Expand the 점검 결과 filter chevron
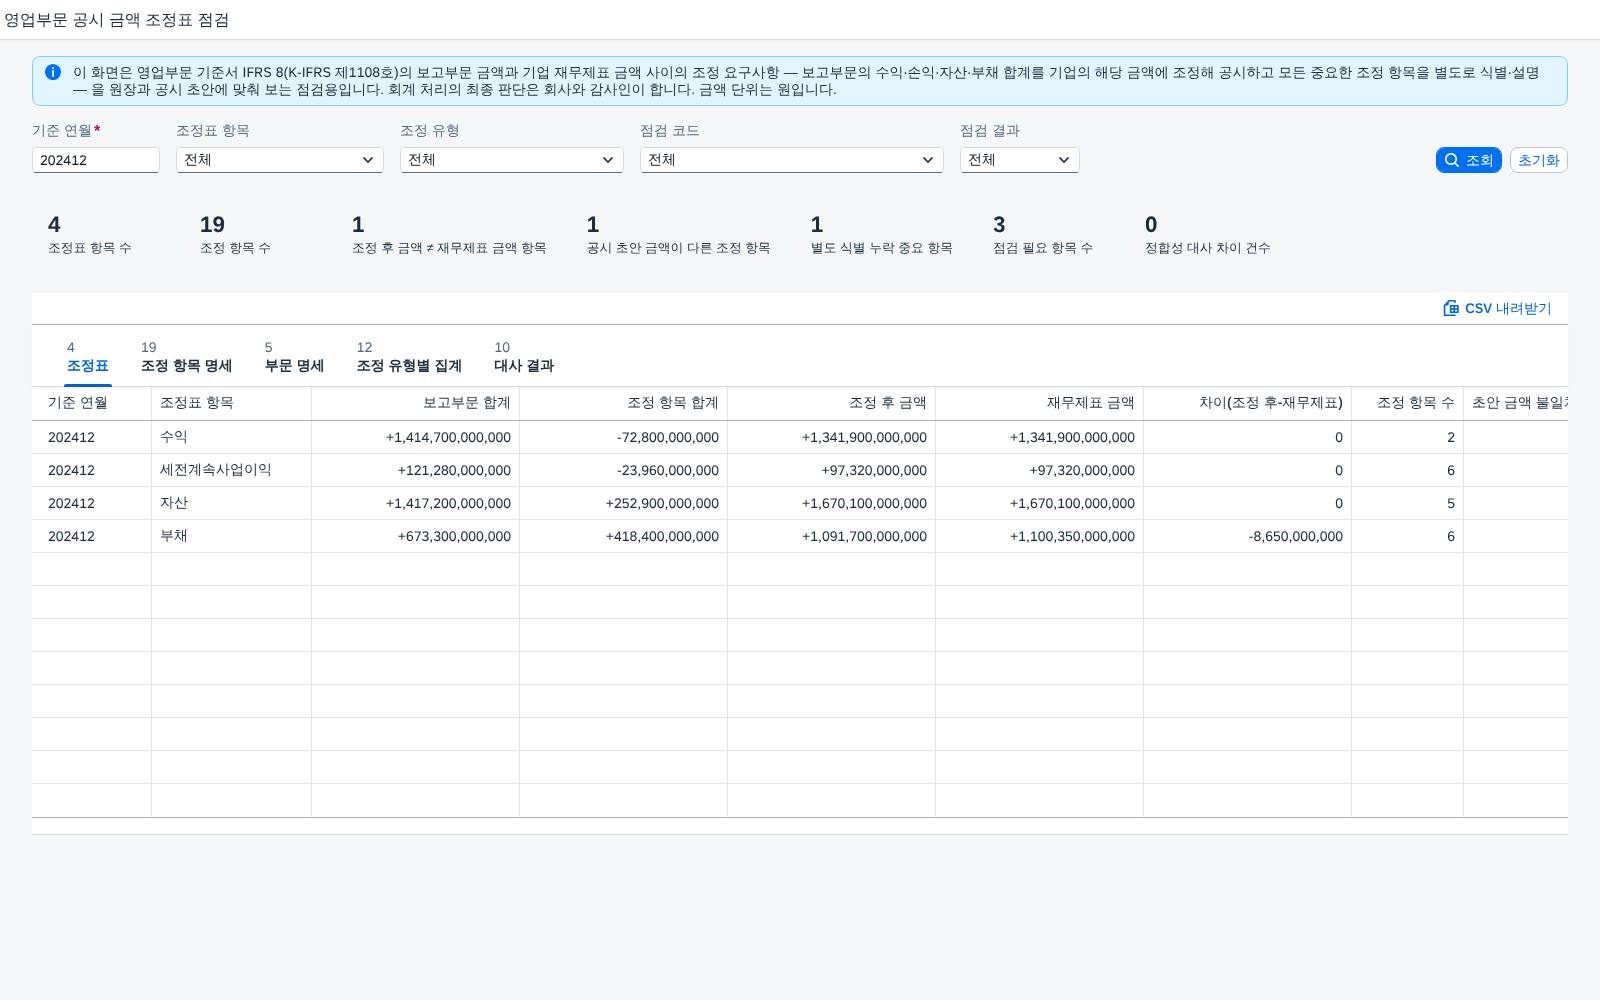1600x1000 pixels. (1064, 160)
